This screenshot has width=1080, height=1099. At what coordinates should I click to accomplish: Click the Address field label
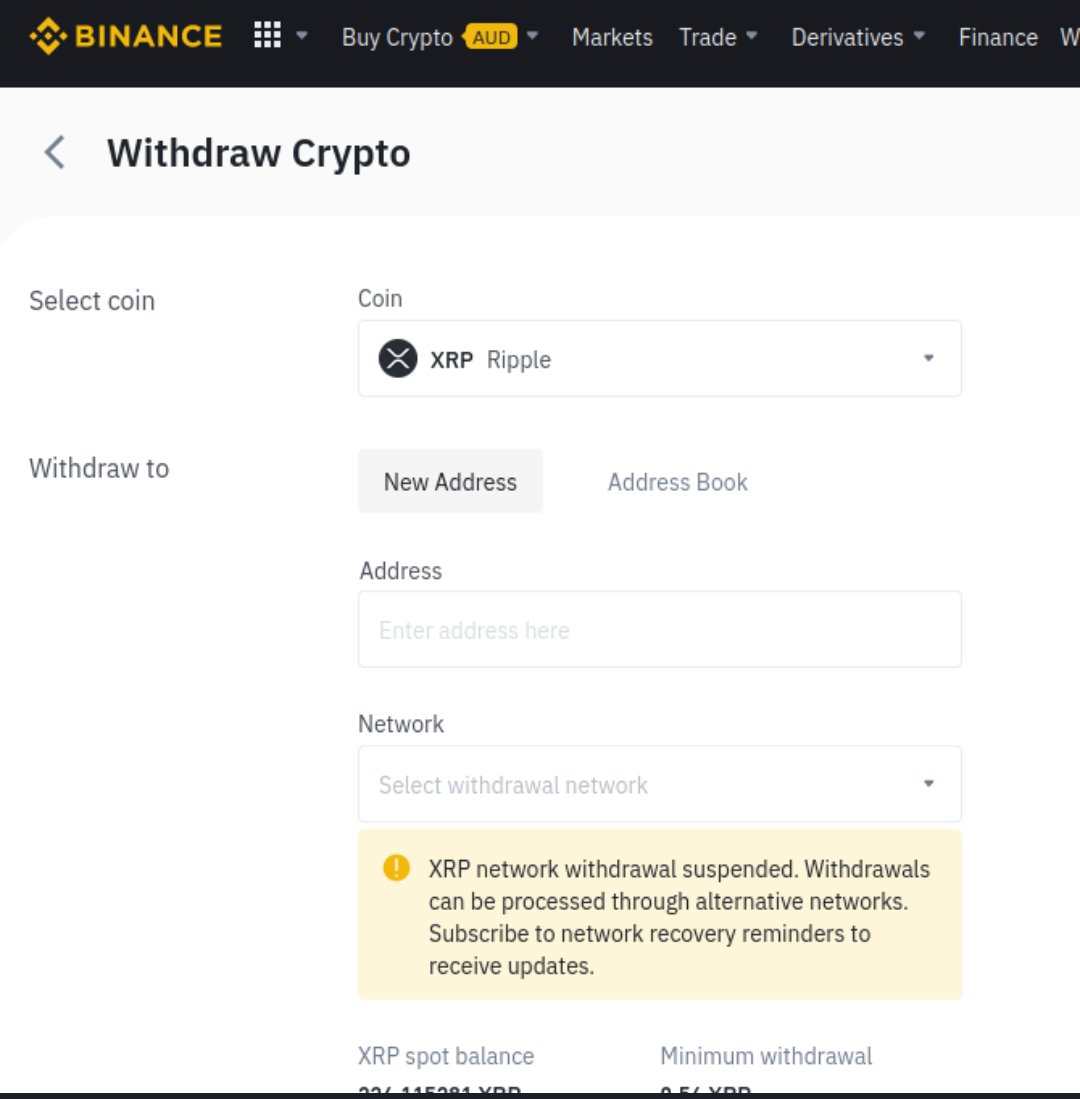(x=401, y=571)
